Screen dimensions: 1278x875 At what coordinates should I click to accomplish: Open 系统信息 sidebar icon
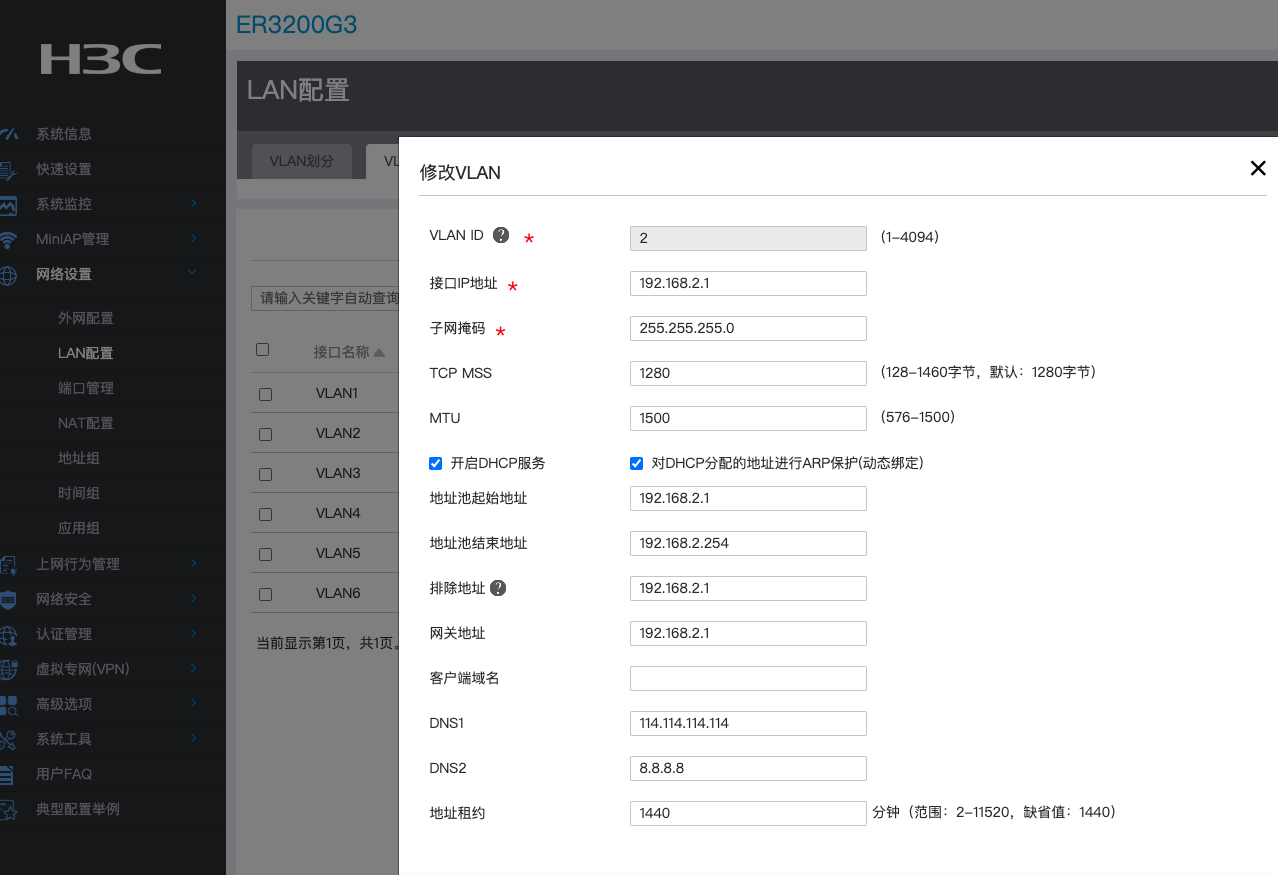(8, 133)
